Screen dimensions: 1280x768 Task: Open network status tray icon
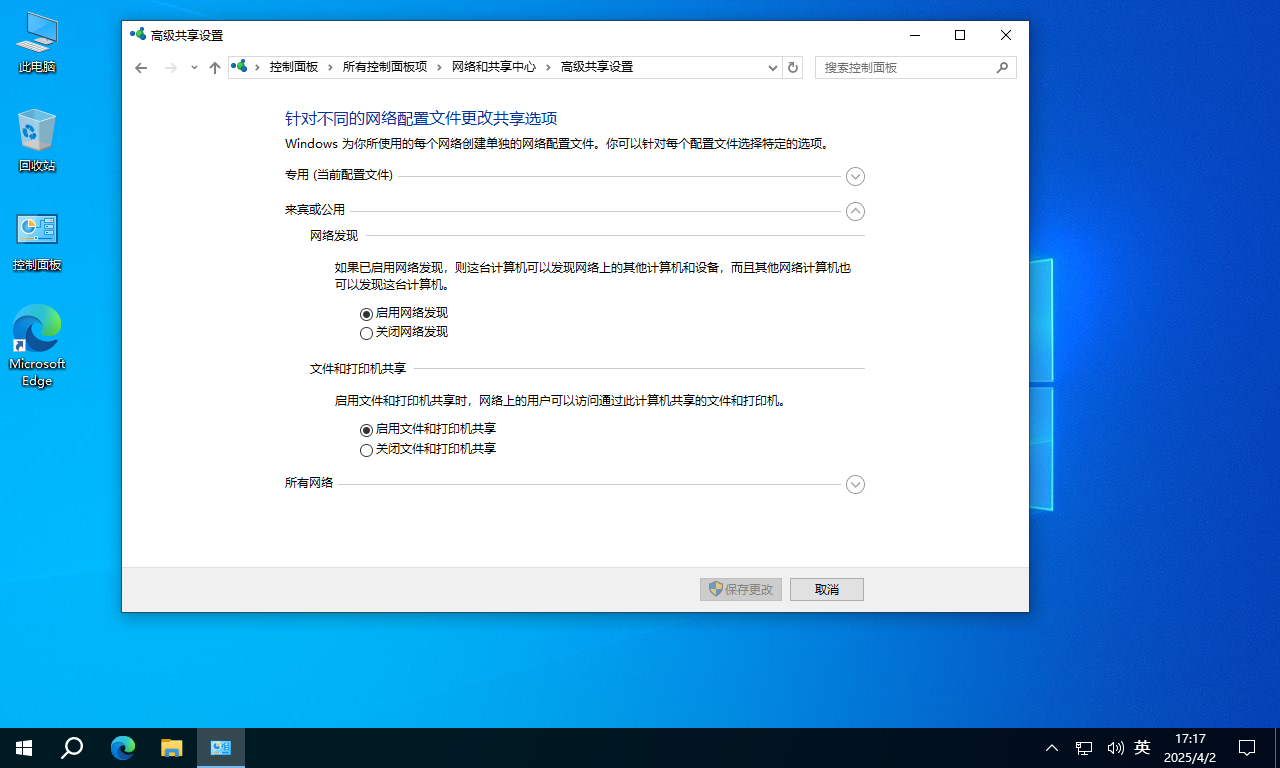(x=1084, y=748)
